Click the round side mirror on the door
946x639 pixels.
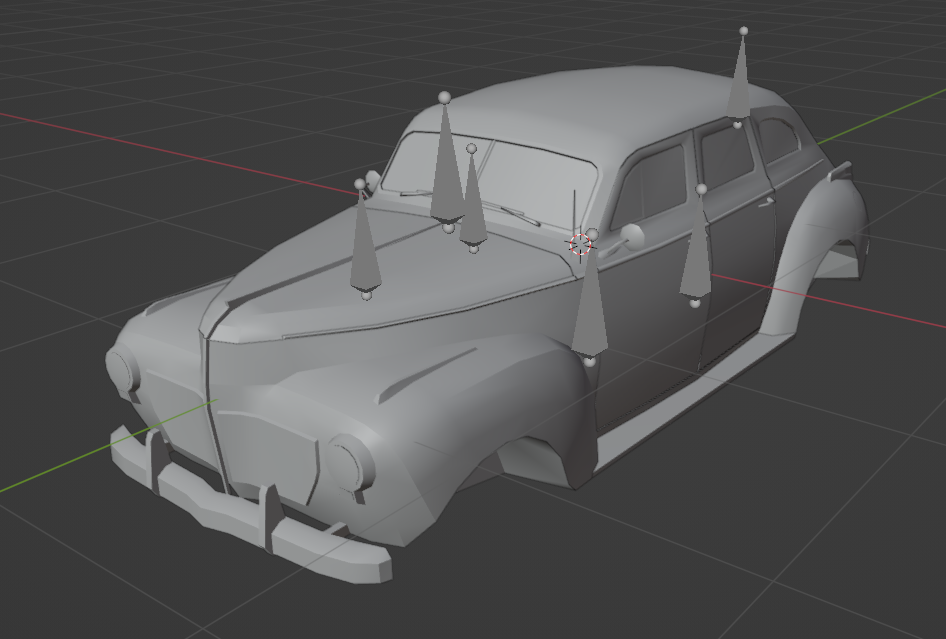631,237
